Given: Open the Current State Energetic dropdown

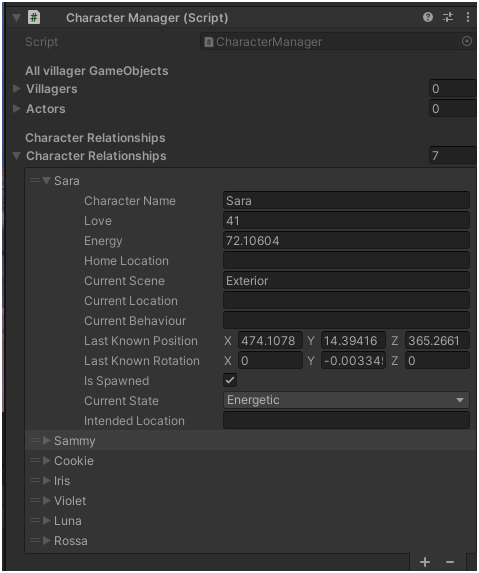Looking at the screenshot, I should tap(346, 400).
